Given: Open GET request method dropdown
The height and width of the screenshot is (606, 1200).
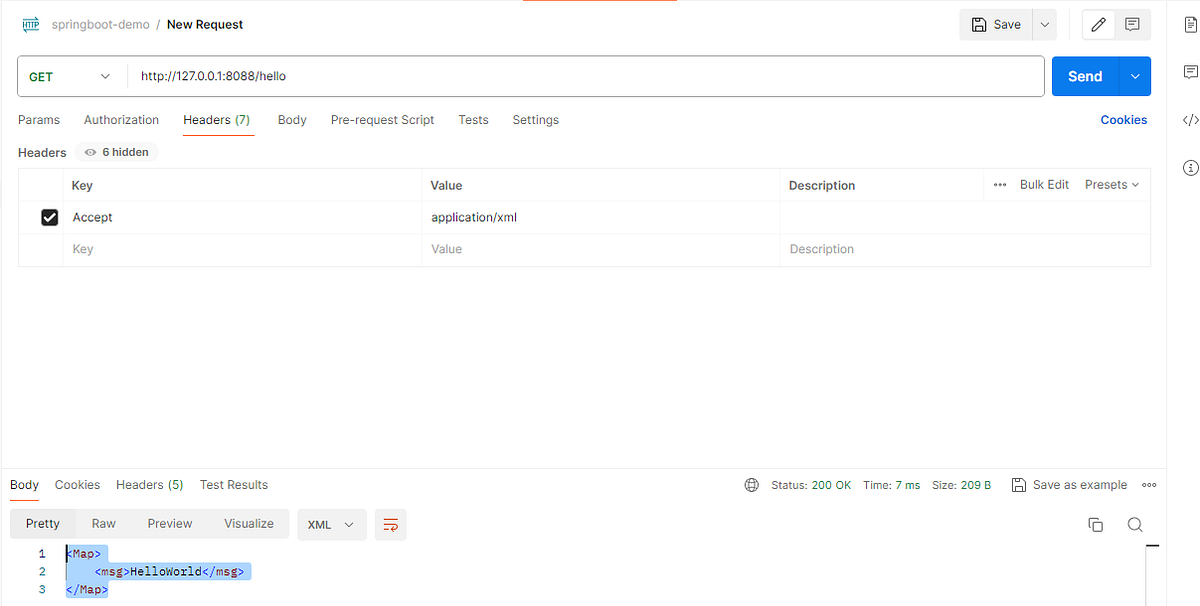Looking at the screenshot, I should tap(70, 75).
